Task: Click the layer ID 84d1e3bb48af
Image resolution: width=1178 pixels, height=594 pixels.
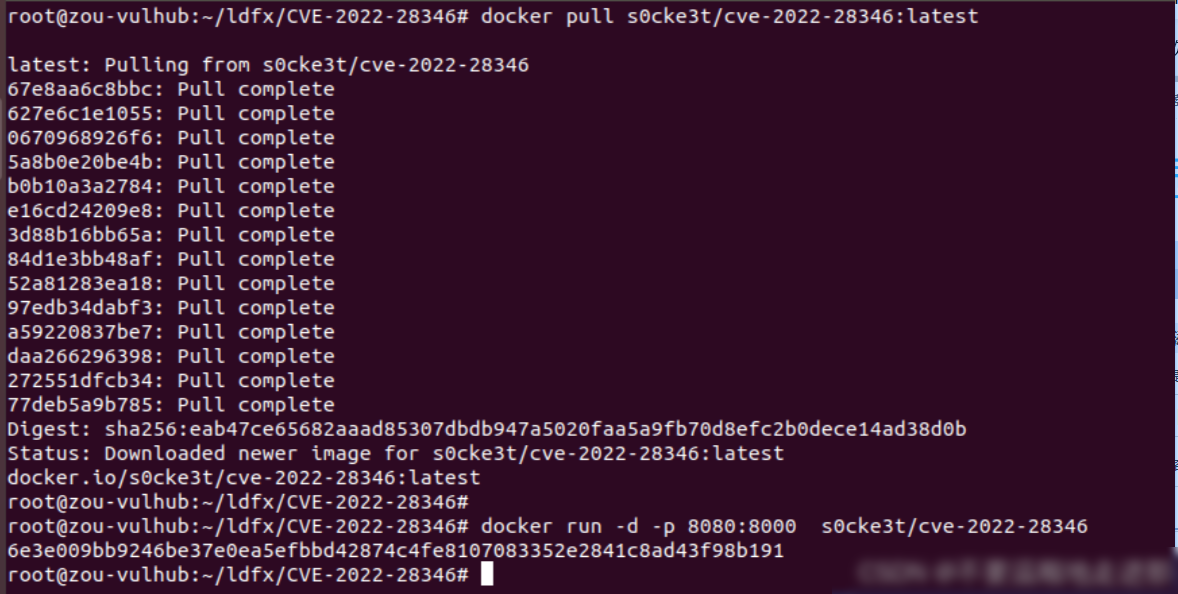Action: click(x=84, y=259)
